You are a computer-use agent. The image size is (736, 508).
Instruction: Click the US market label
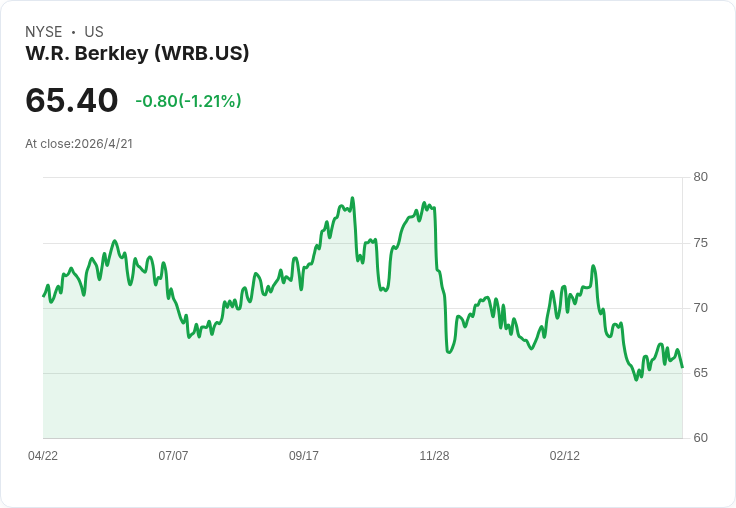[94, 32]
